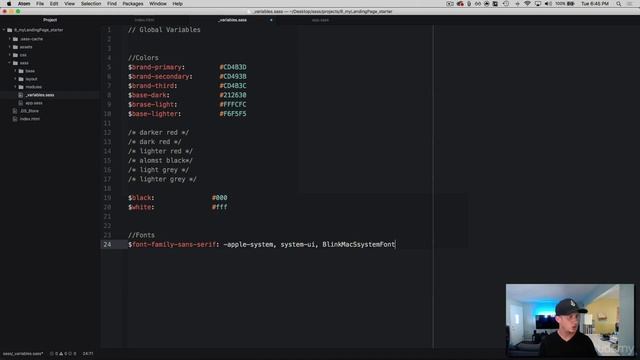Click the AirPlay display icon
Image resolution: width=640 pixels, height=360 pixels.
pyautogui.click(x=538, y=4)
